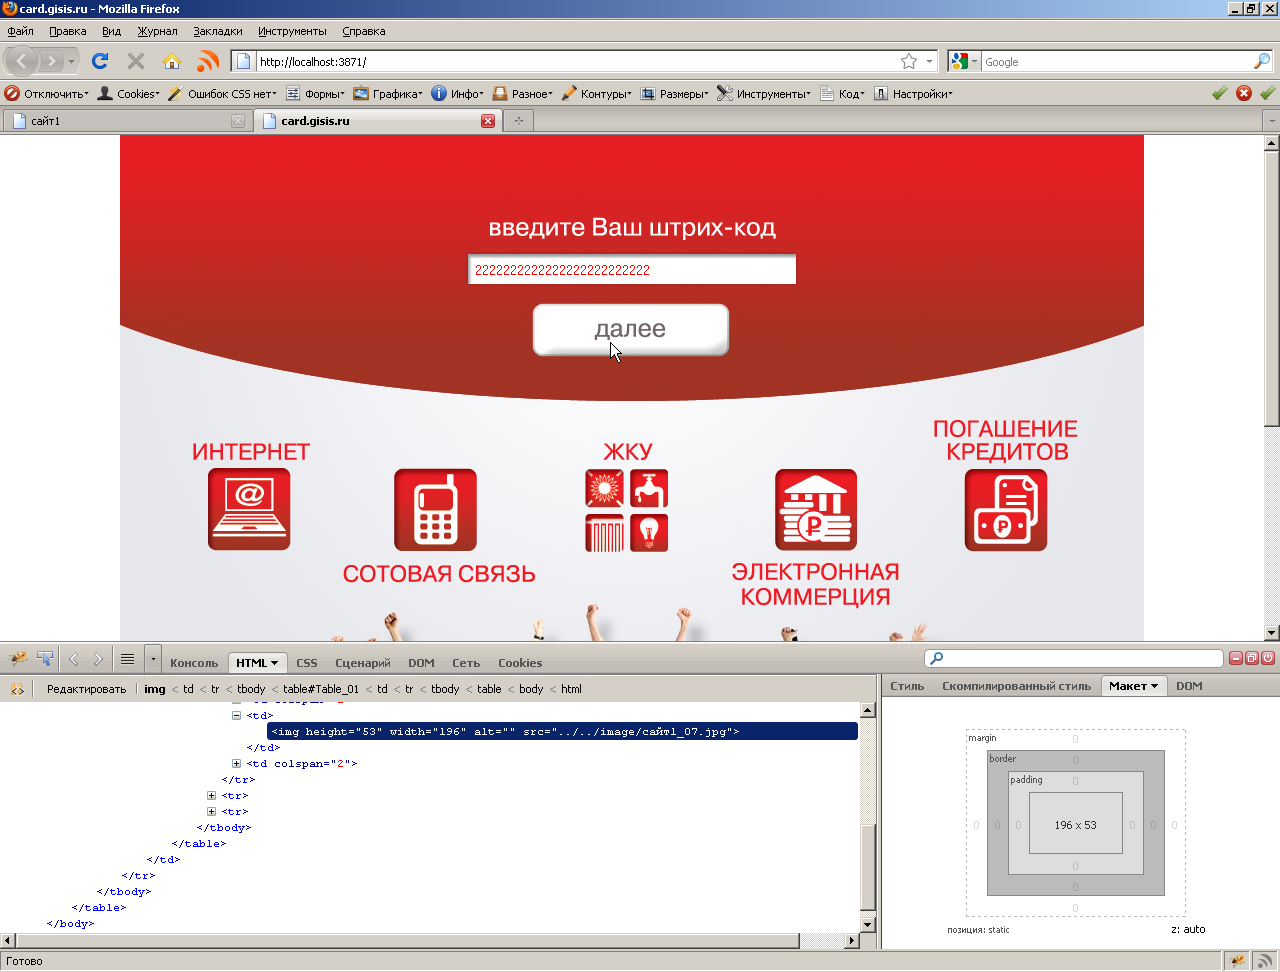
Task: Click the Firebug bug logo icon
Action: point(17,659)
